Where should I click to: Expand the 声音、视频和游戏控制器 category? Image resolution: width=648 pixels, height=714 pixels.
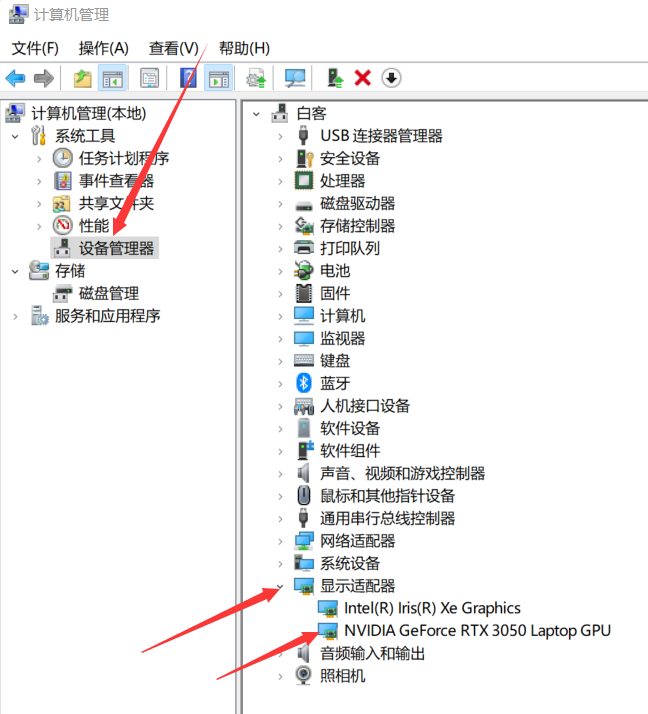click(281, 474)
